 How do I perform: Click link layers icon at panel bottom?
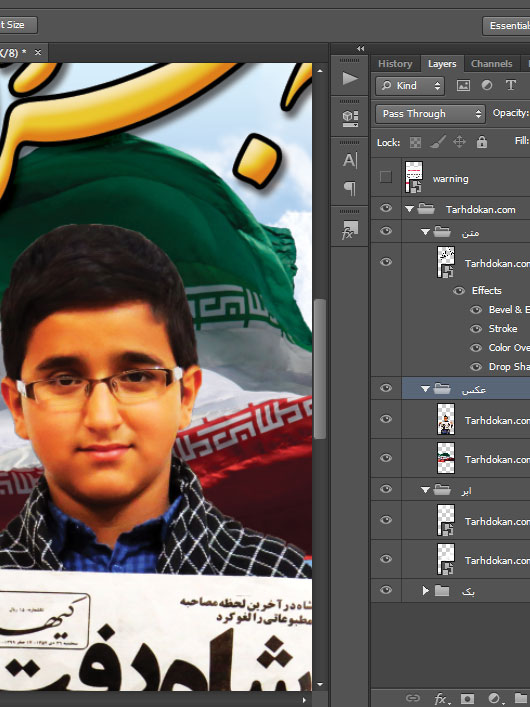[x=412, y=698]
